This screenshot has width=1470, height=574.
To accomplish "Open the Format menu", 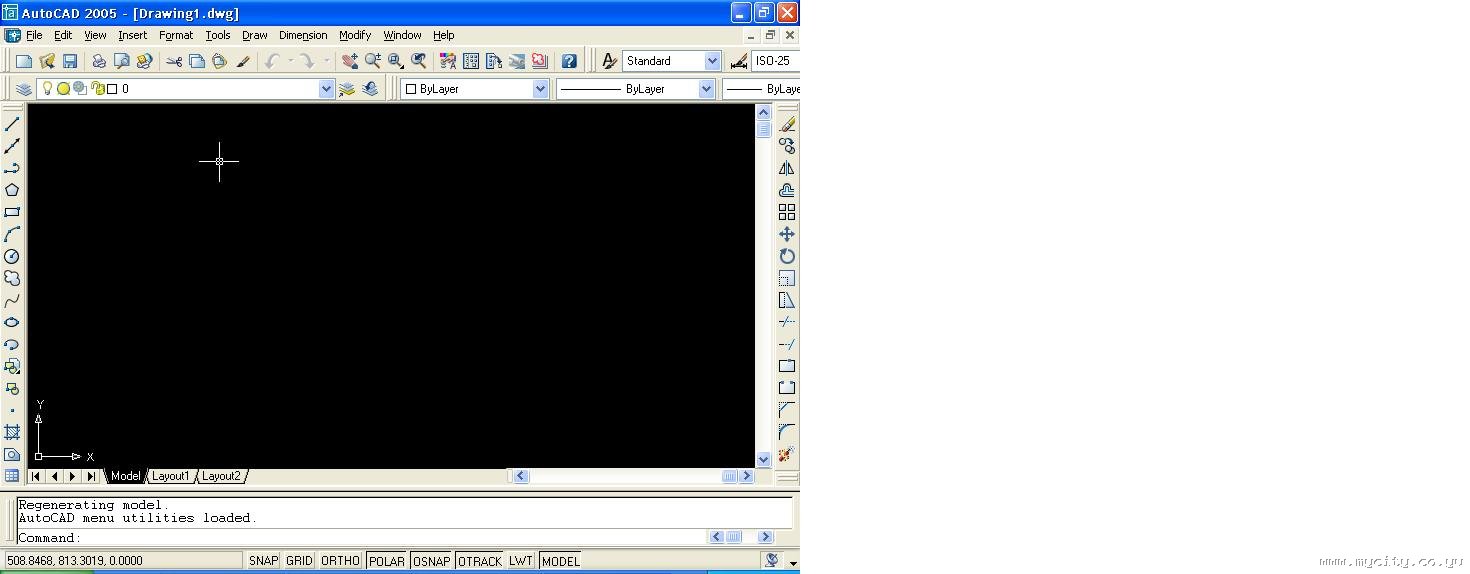I will click(x=176, y=35).
